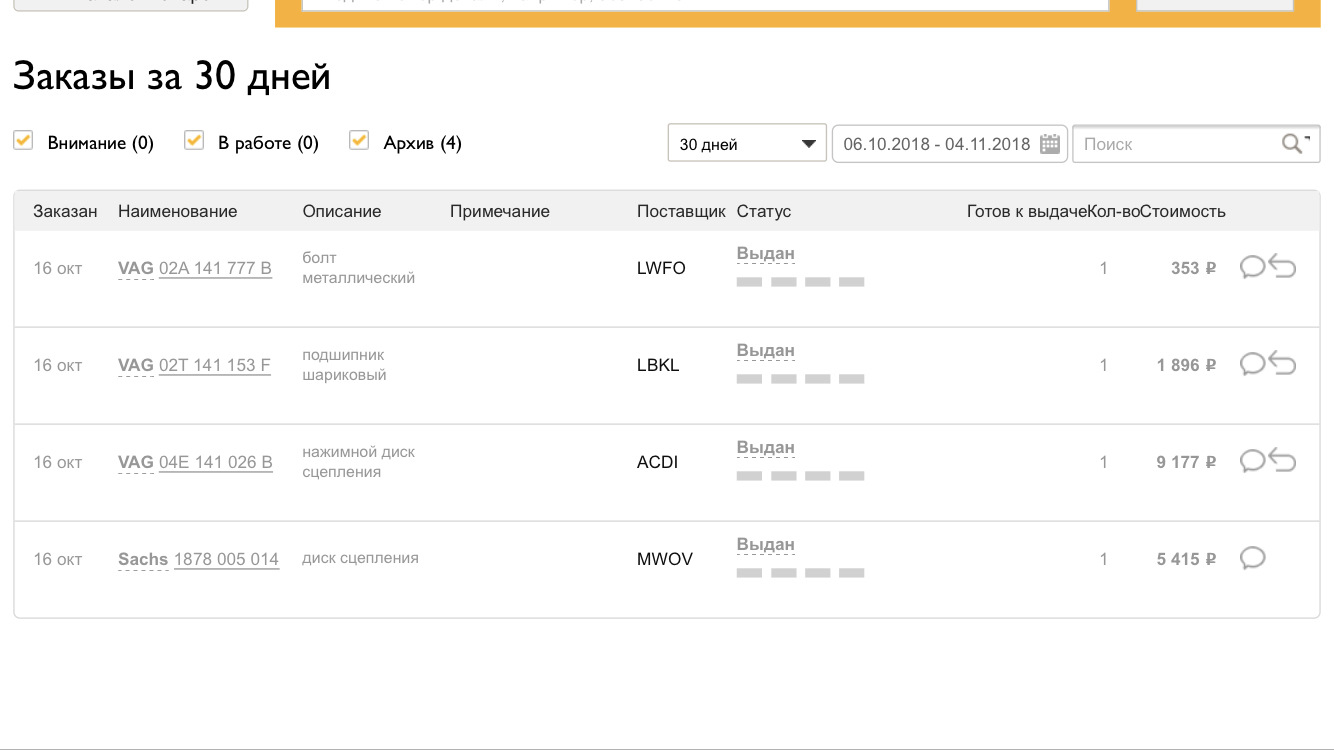Click Выдан status in ACDI row
This screenshot has width=1334, height=750.
pos(766,448)
